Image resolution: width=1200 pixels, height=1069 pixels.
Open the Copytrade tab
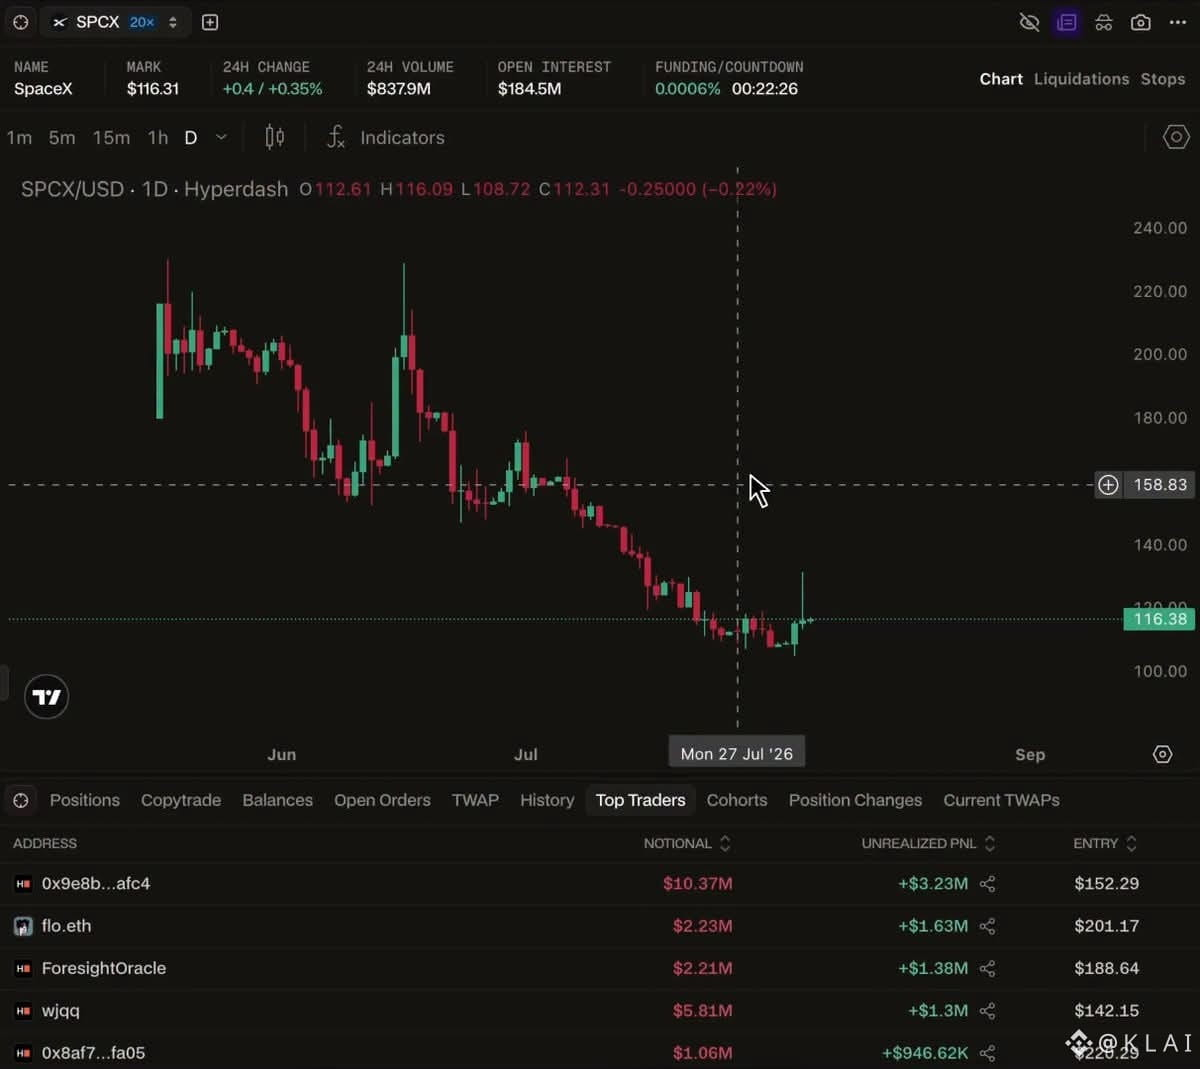pos(181,800)
